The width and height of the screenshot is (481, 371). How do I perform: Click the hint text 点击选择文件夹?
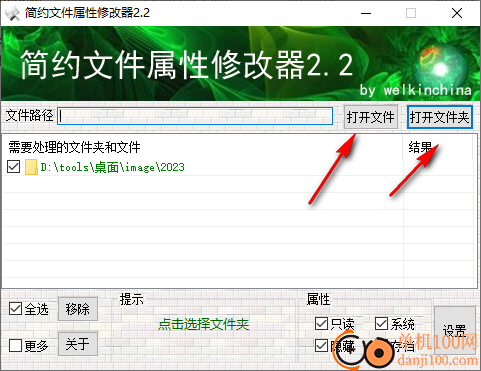(204, 324)
